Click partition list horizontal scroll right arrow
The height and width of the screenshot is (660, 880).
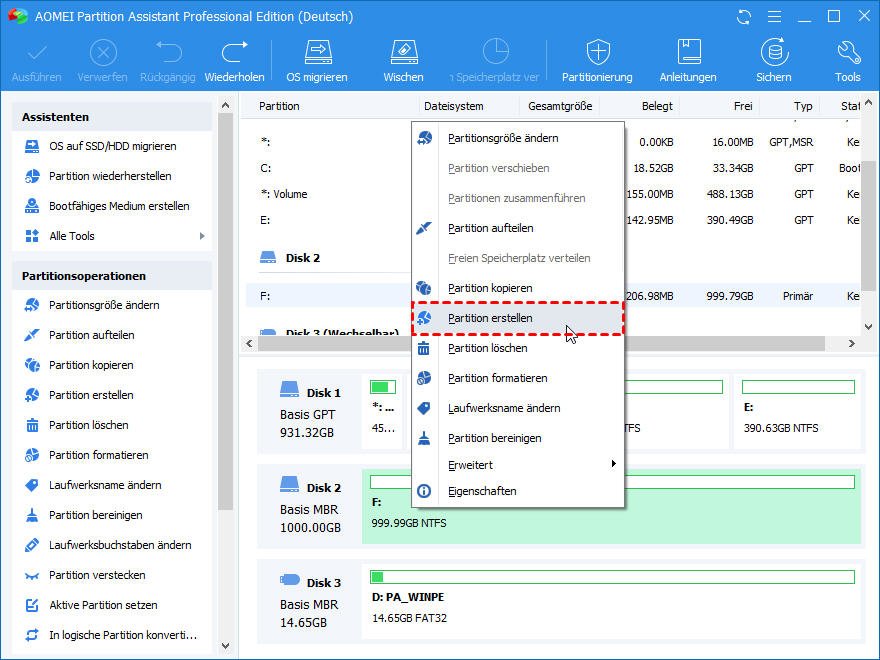coord(851,343)
